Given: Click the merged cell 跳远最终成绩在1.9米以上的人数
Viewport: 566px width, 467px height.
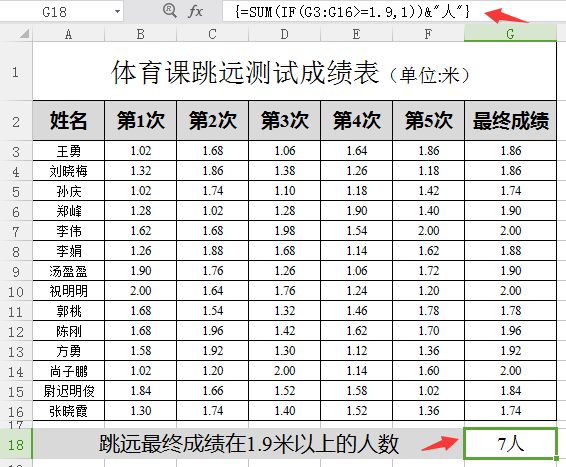Looking at the screenshot, I should coord(248,444).
